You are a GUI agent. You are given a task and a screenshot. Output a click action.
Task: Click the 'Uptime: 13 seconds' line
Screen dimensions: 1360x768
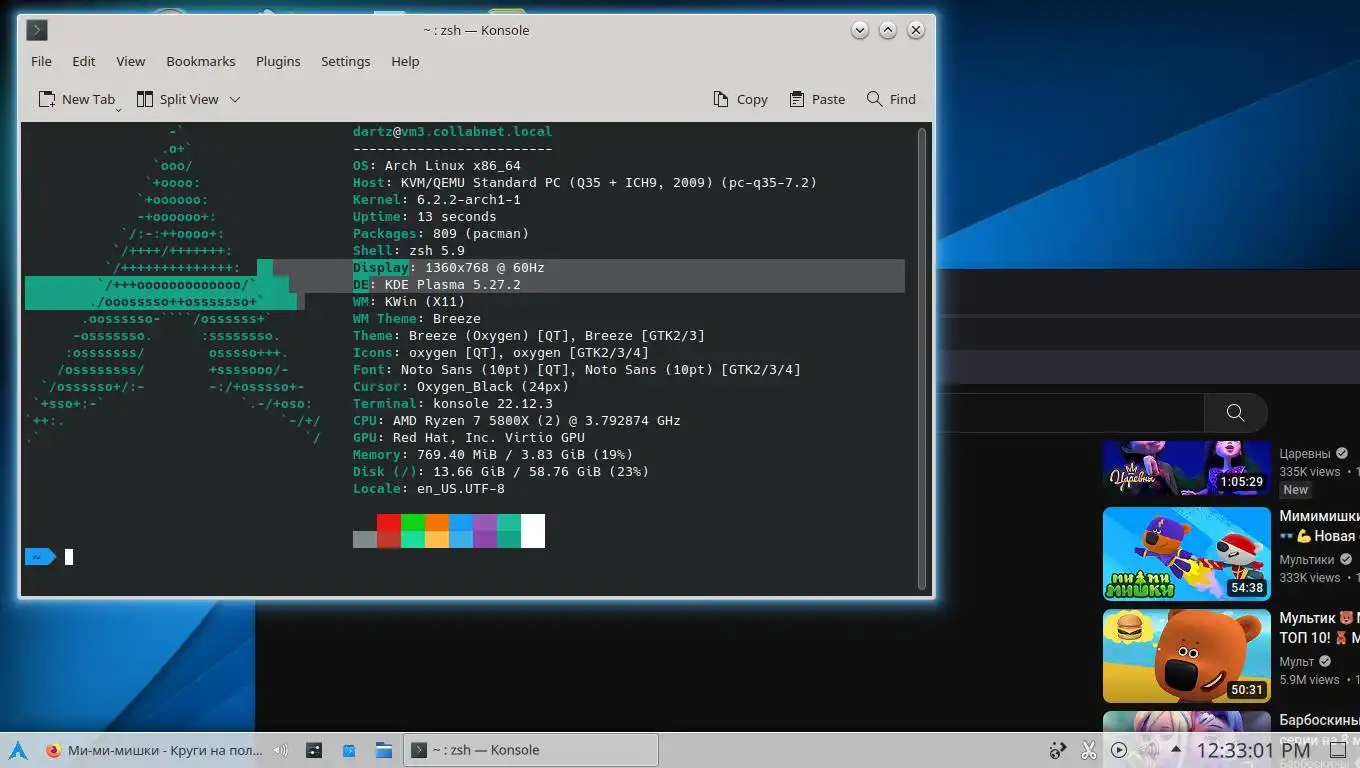point(425,217)
